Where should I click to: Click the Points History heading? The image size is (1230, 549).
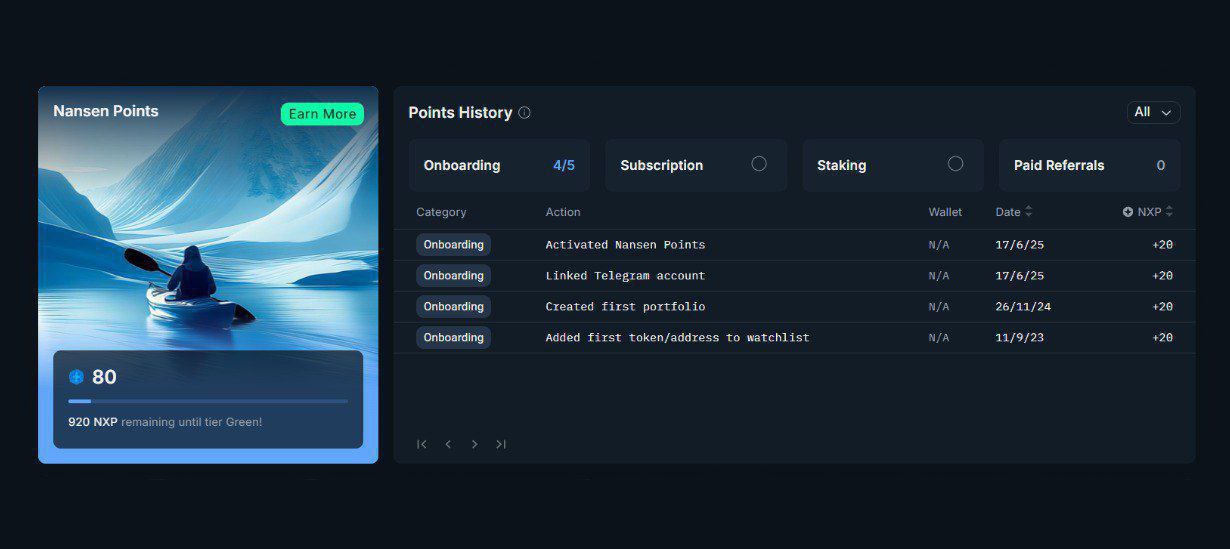(x=460, y=113)
